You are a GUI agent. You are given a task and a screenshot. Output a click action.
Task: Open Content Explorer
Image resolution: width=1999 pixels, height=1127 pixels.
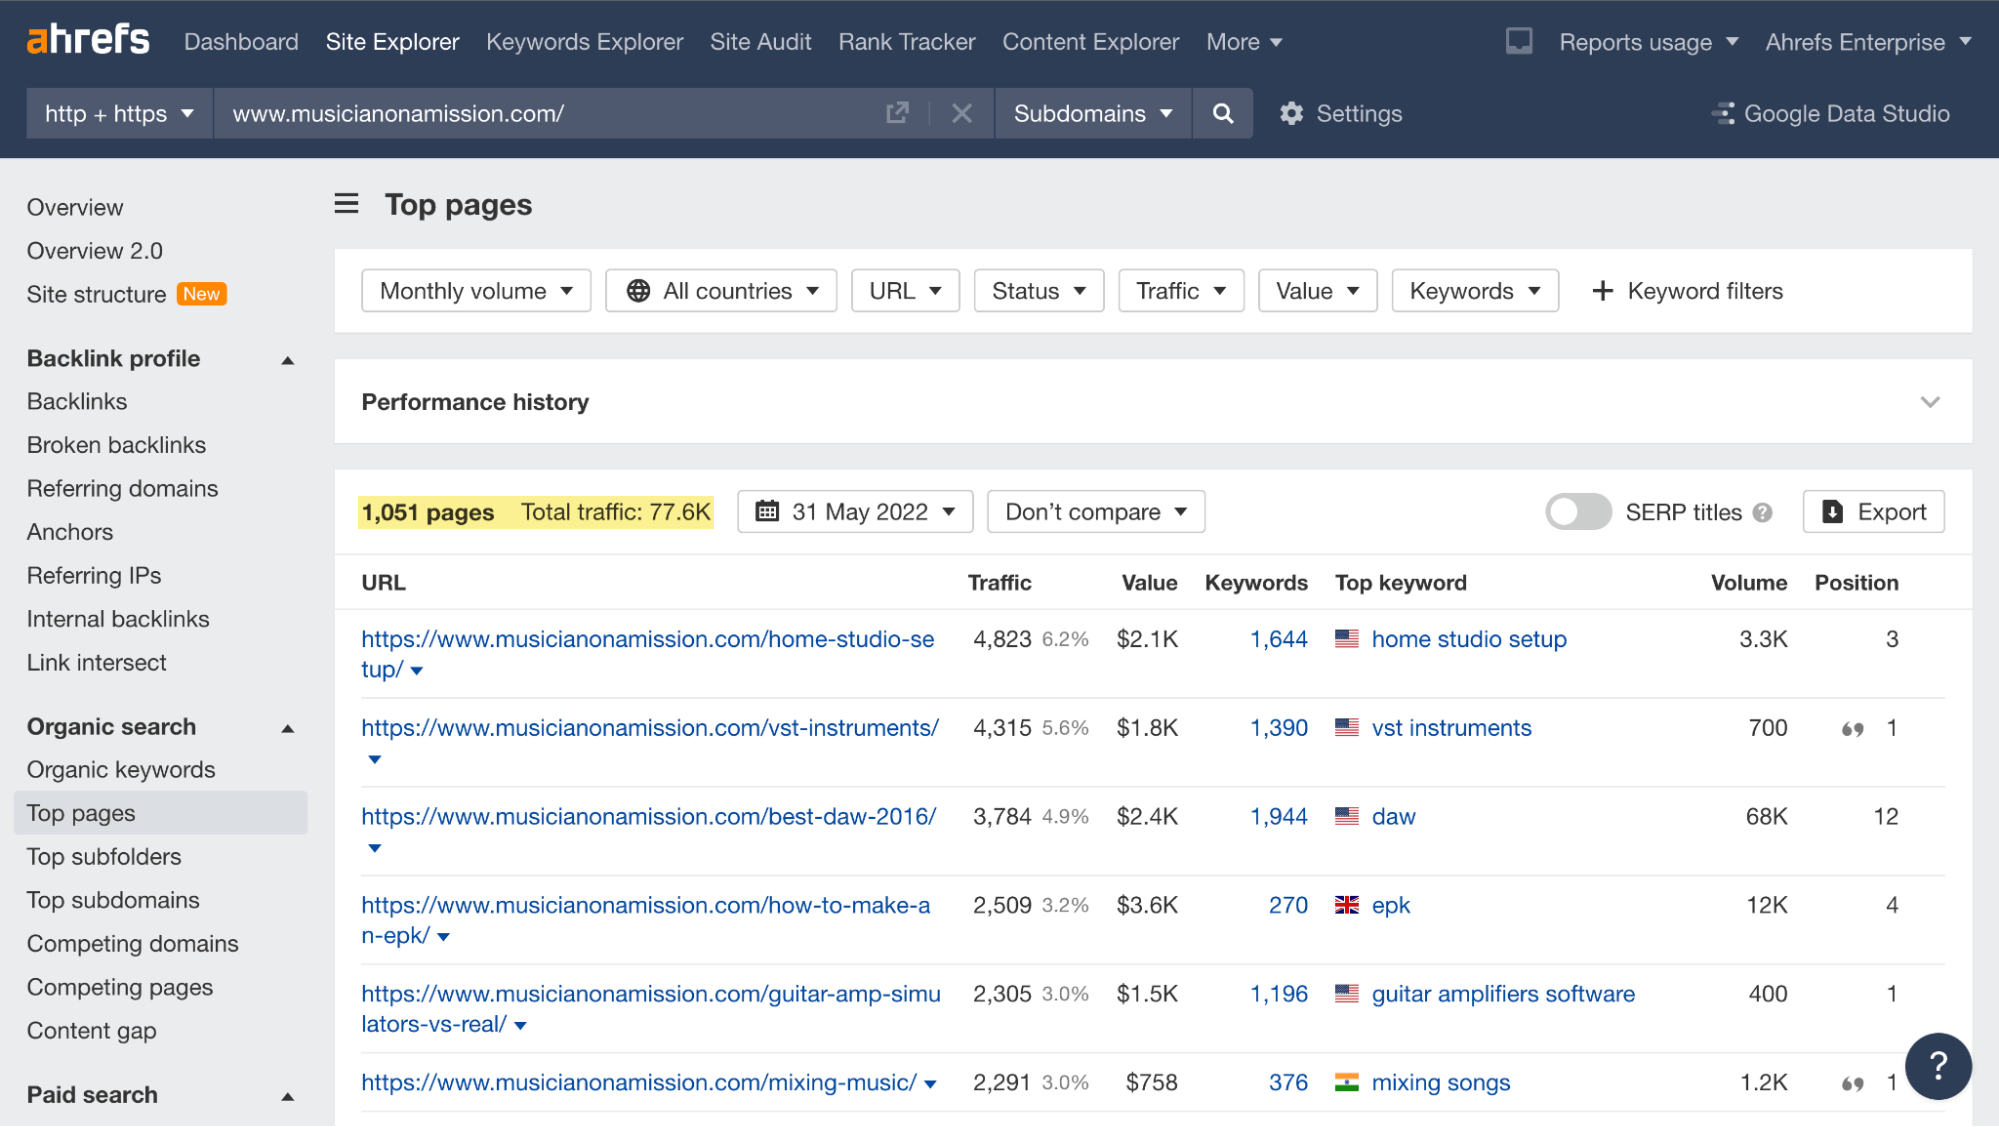[x=1091, y=42]
